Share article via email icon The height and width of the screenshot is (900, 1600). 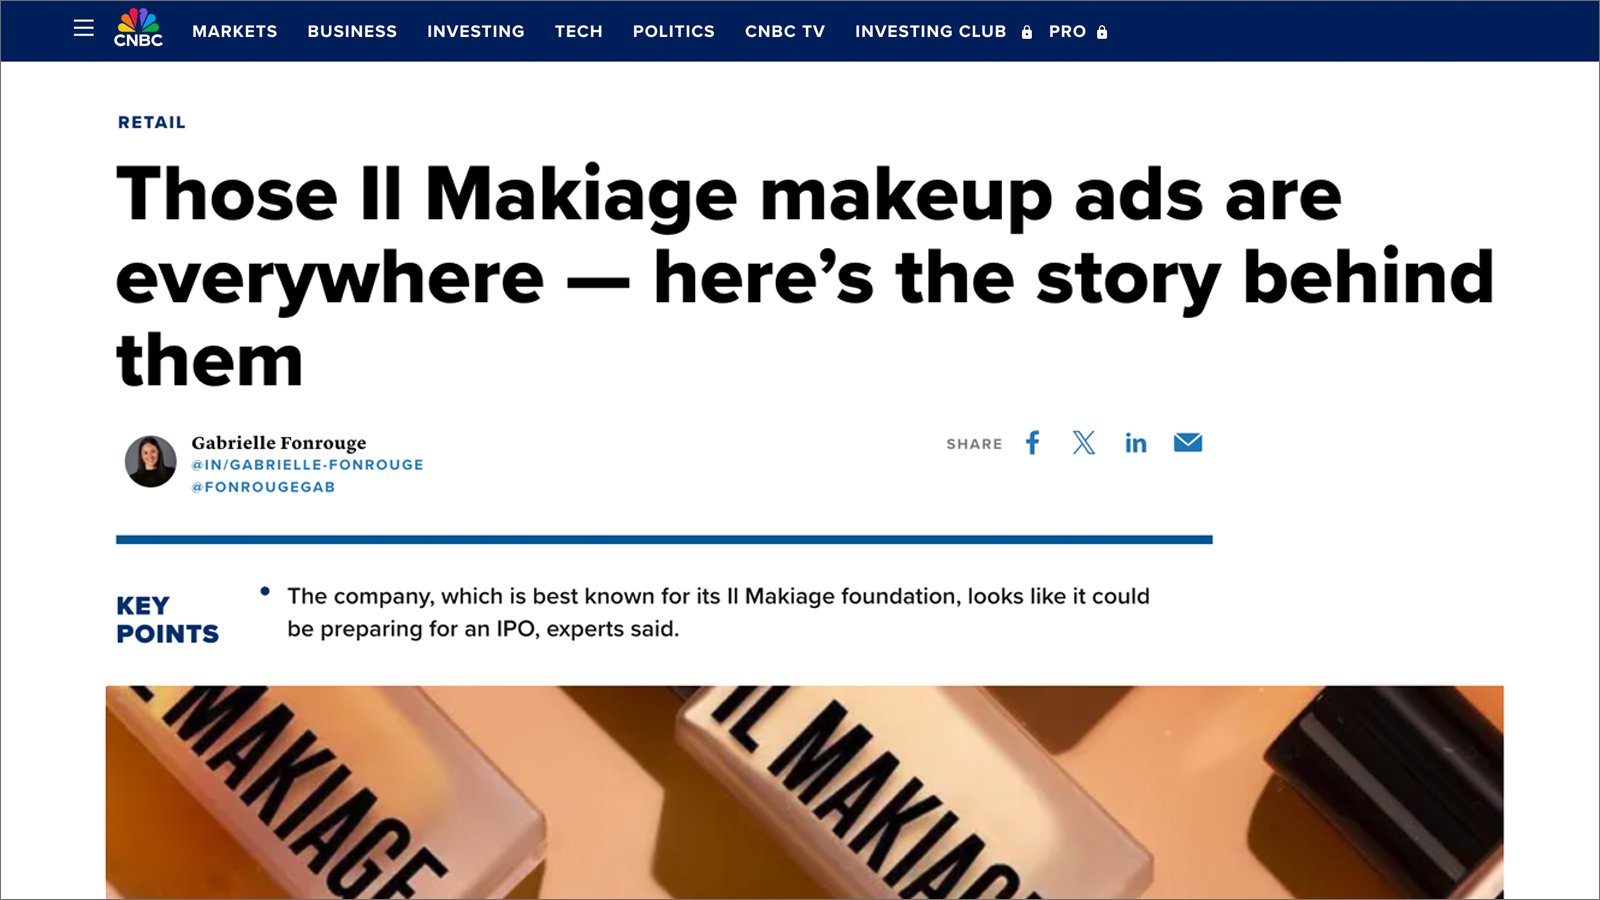(1188, 442)
